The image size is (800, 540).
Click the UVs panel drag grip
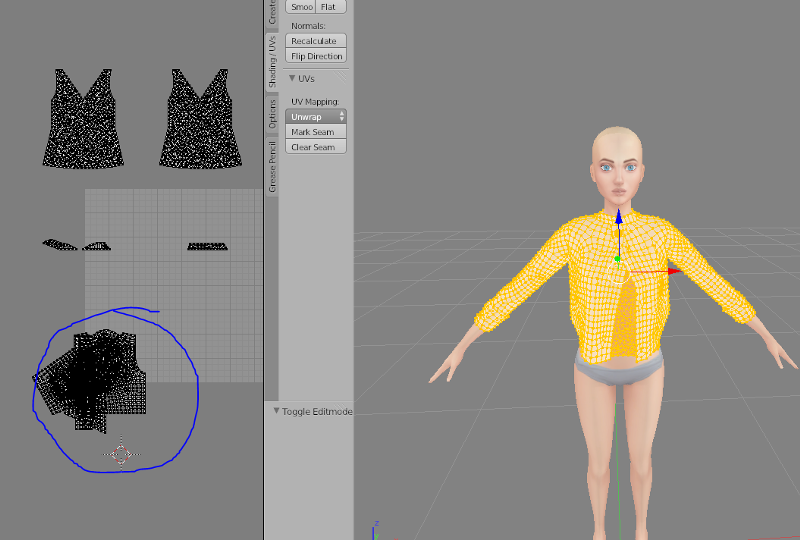pos(342,78)
